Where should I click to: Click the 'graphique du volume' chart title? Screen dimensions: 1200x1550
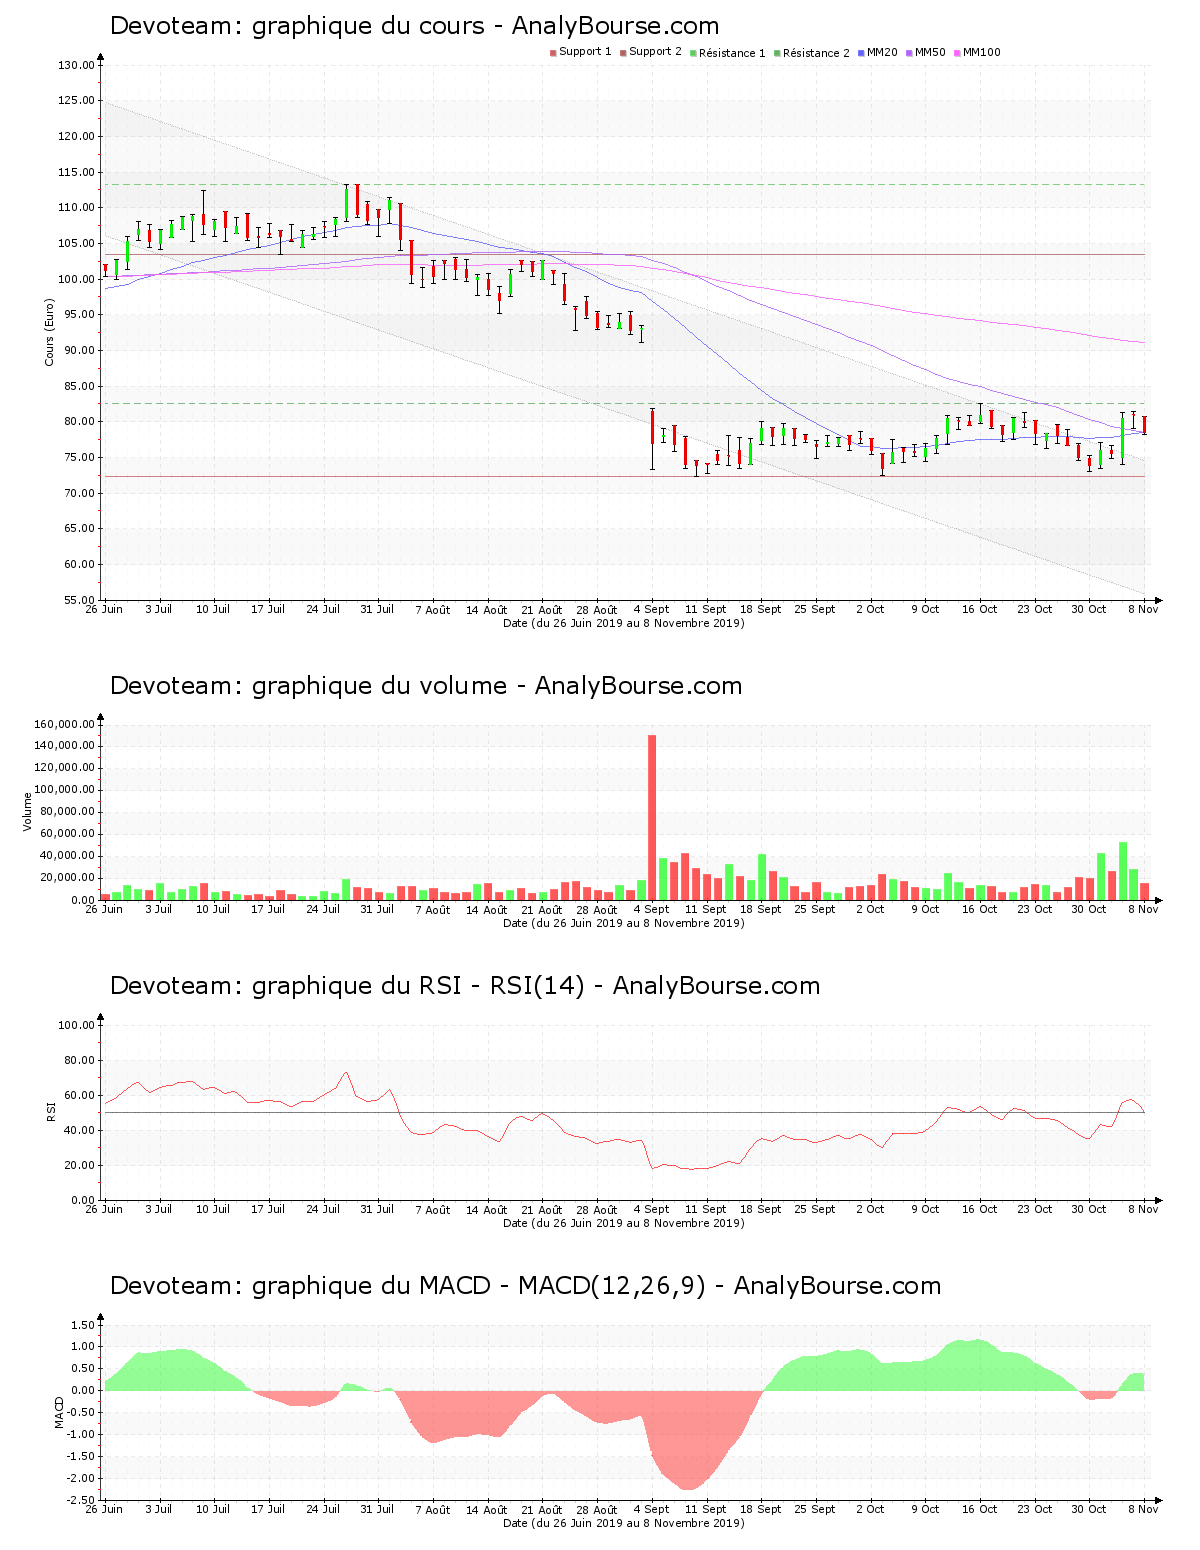coord(426,686)
